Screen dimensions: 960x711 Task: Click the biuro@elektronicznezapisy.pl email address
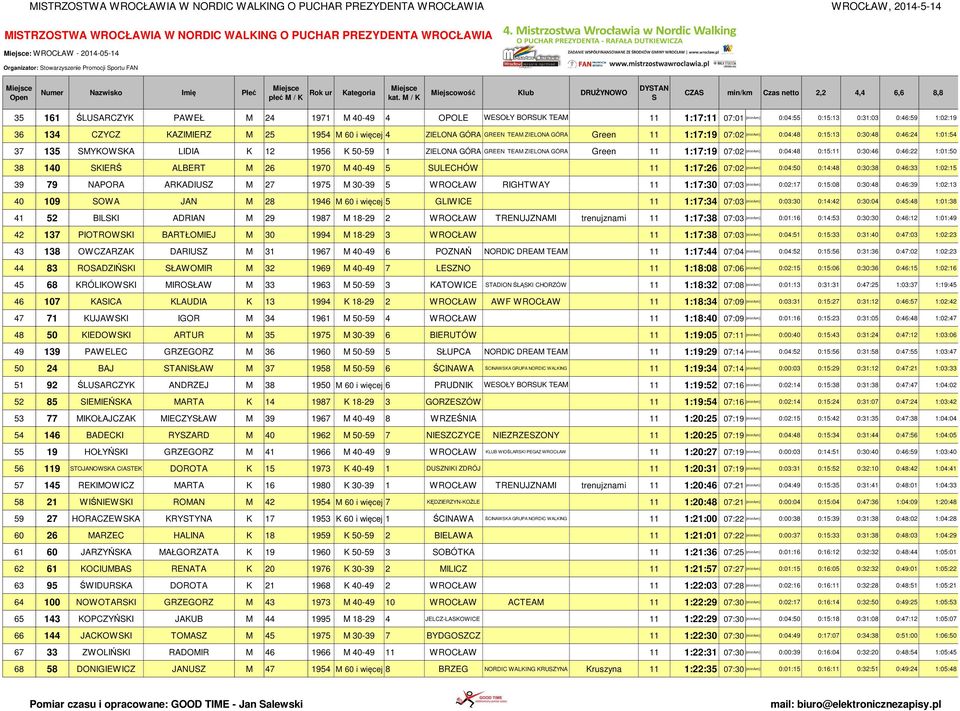click(869, 704)
